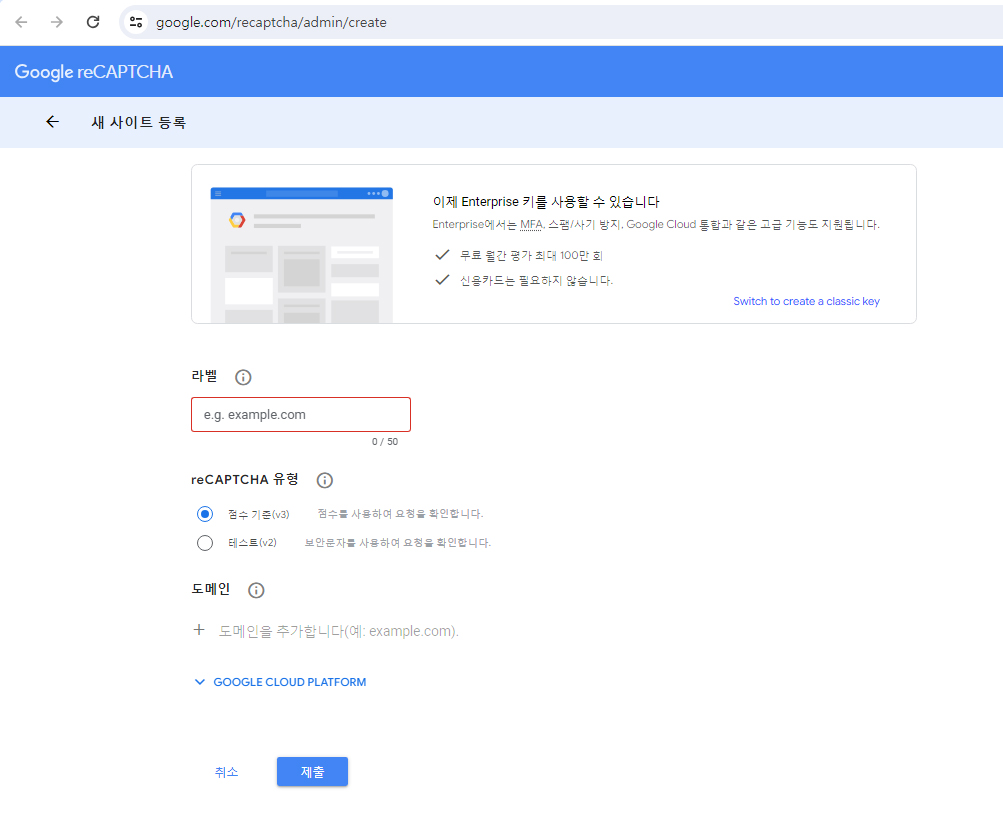Click Switch to create a classic key
The image size is (1003, 831).
(x=806, y=301)
